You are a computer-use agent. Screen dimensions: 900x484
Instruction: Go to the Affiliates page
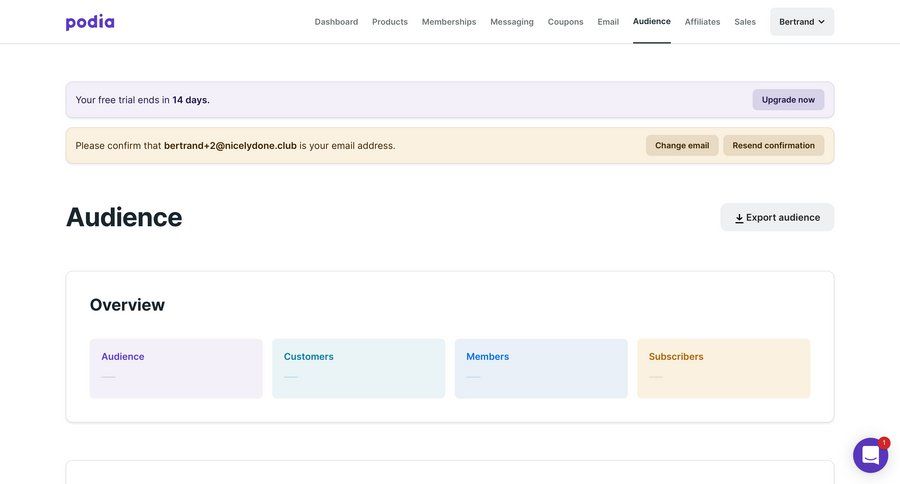(702, 22)
